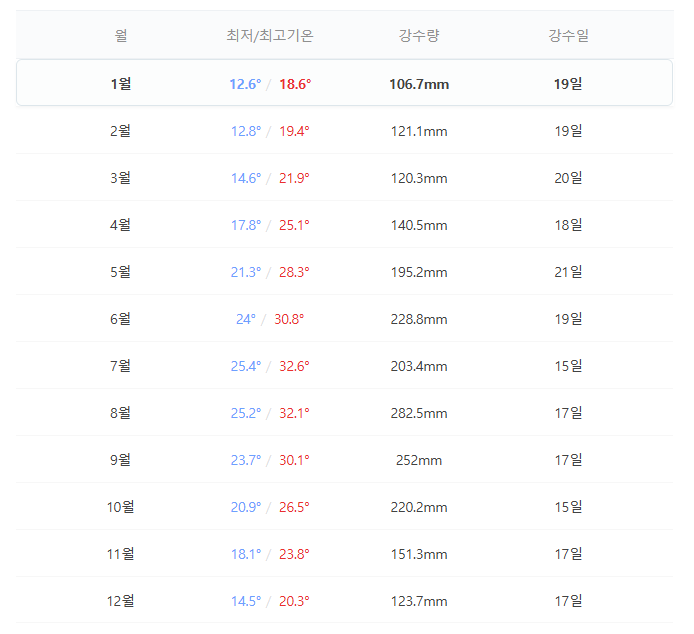Viewport: 694px width, 634px height.
Task: Click the low temperature 21.3° value
Action: coord(246,272)
